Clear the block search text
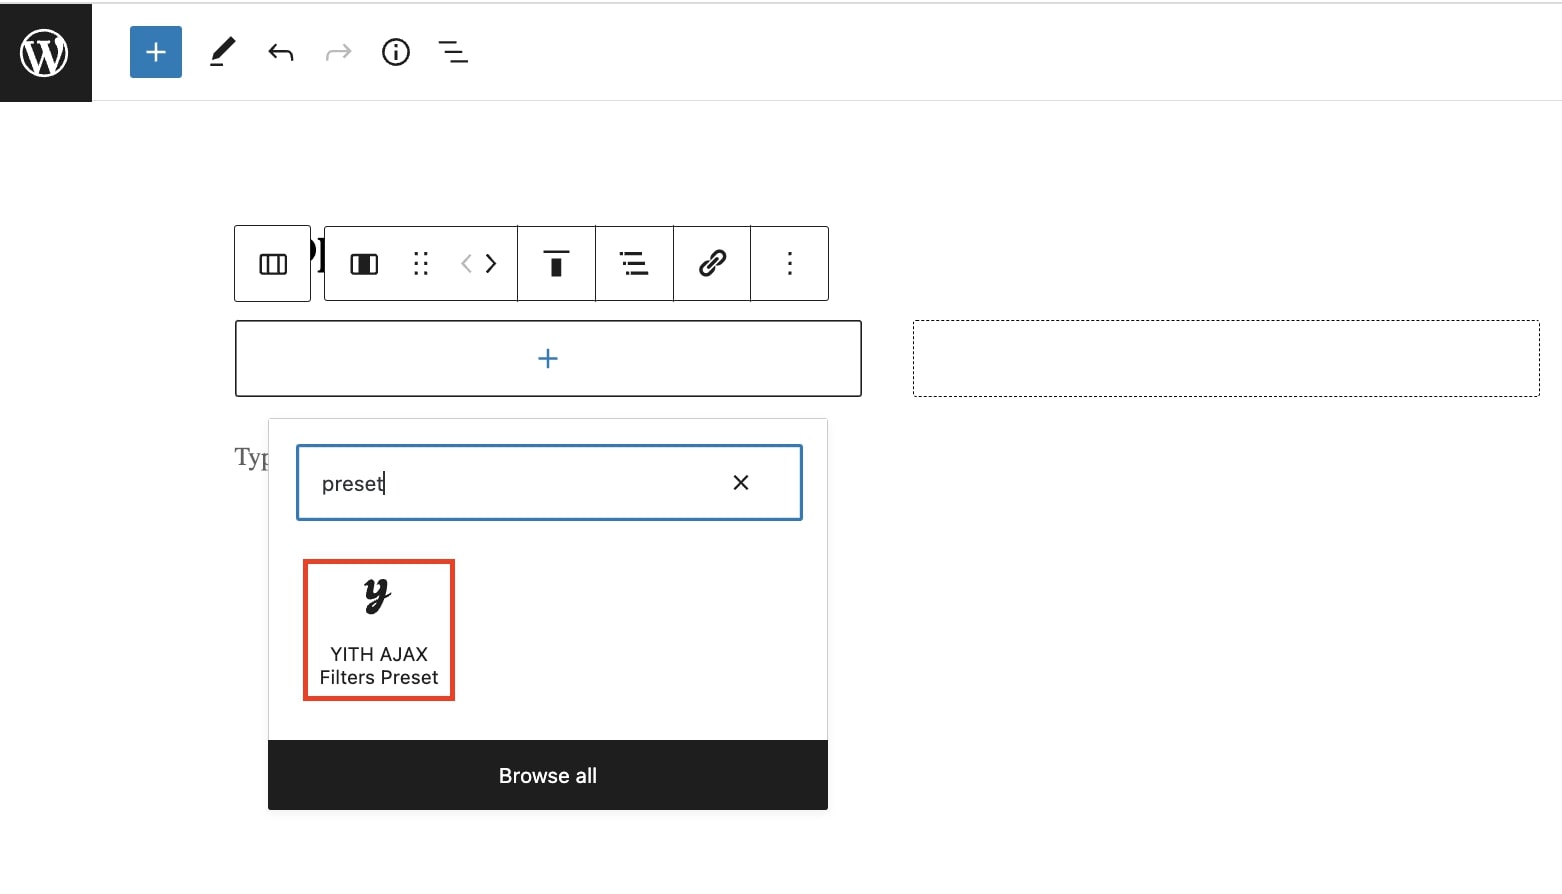Viewport: 1562px width, 894px height. (x=741, y=483)
